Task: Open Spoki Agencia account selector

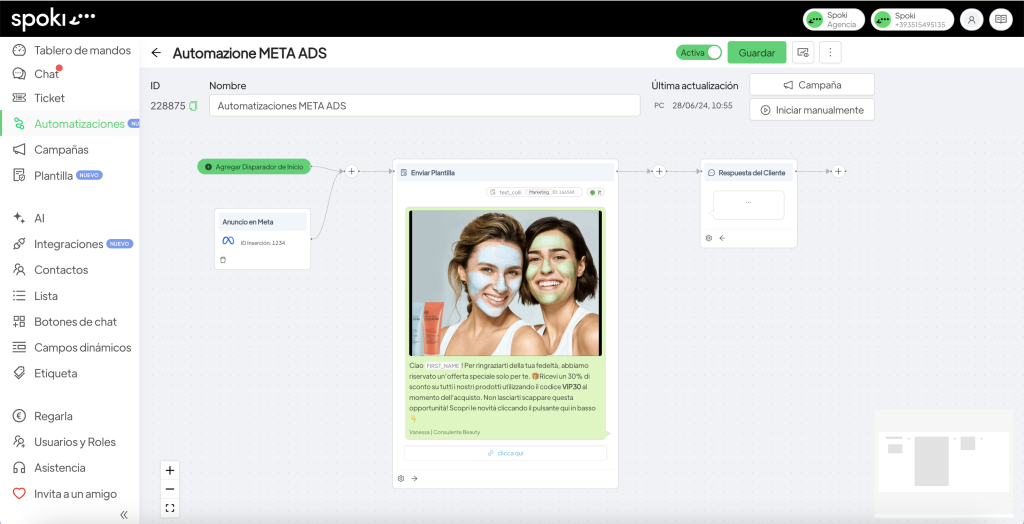Action: click(834, 20)
